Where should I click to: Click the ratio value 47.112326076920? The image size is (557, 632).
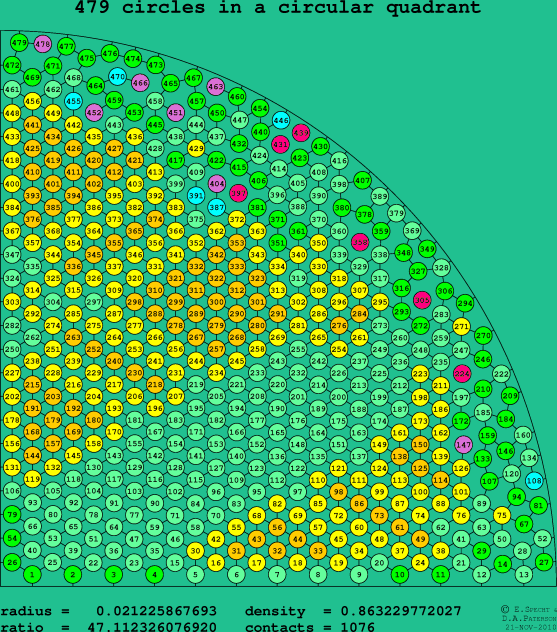tap(152, 627)
